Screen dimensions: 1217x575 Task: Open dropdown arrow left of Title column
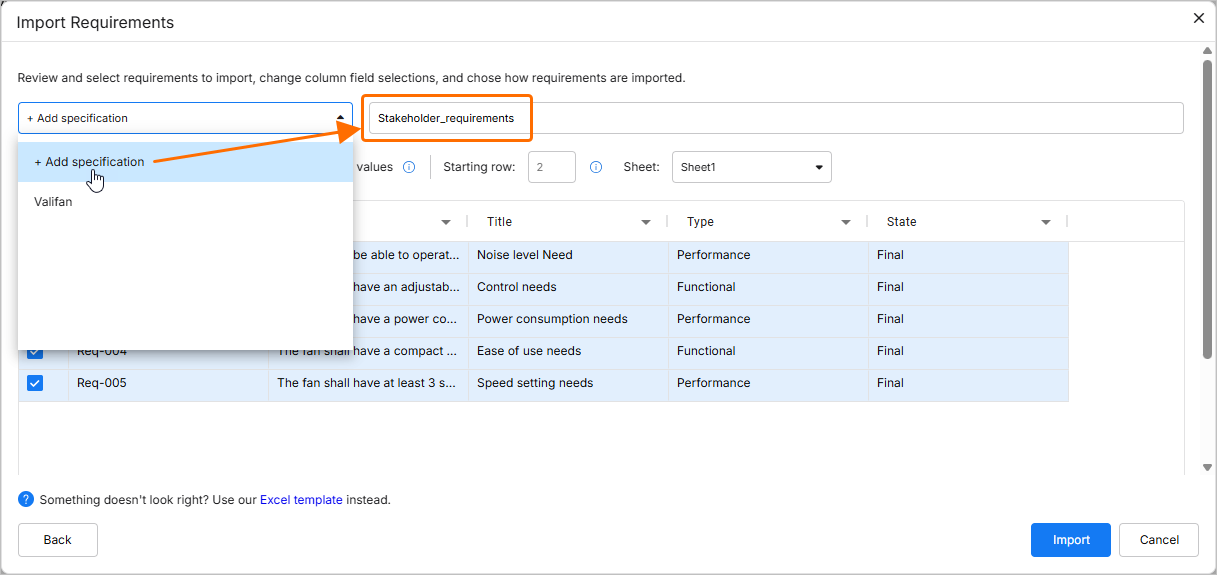click(x=446, y=222)
